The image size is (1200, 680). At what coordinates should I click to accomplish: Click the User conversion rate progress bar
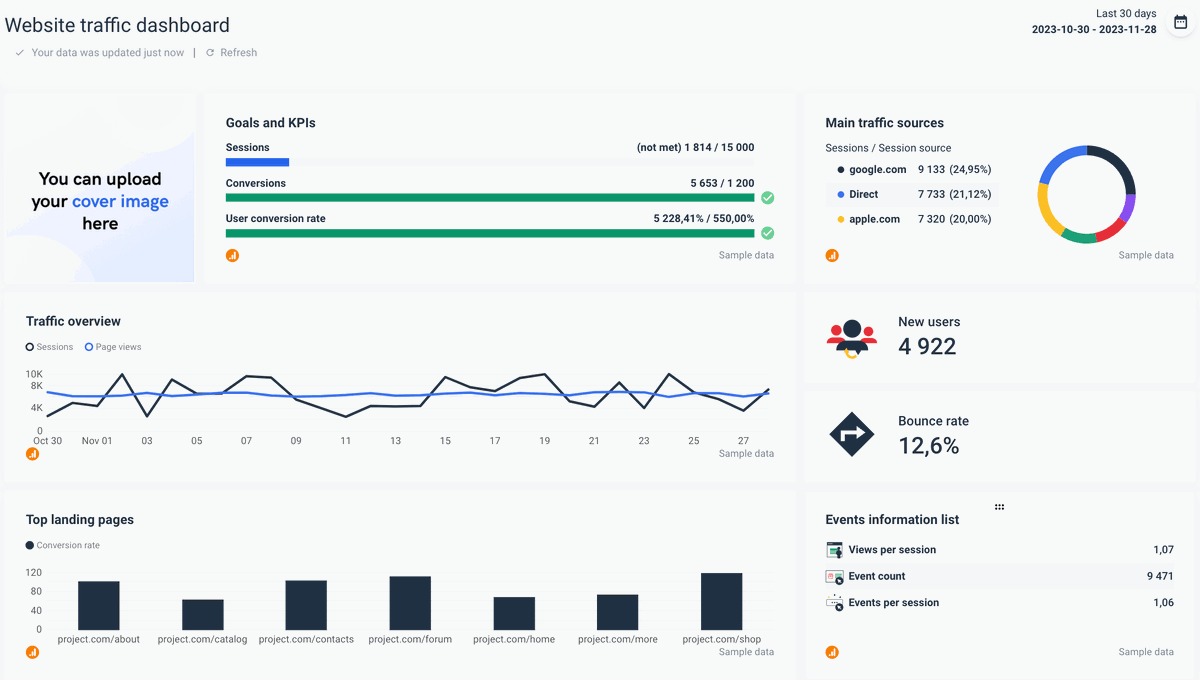coord(490,233)
